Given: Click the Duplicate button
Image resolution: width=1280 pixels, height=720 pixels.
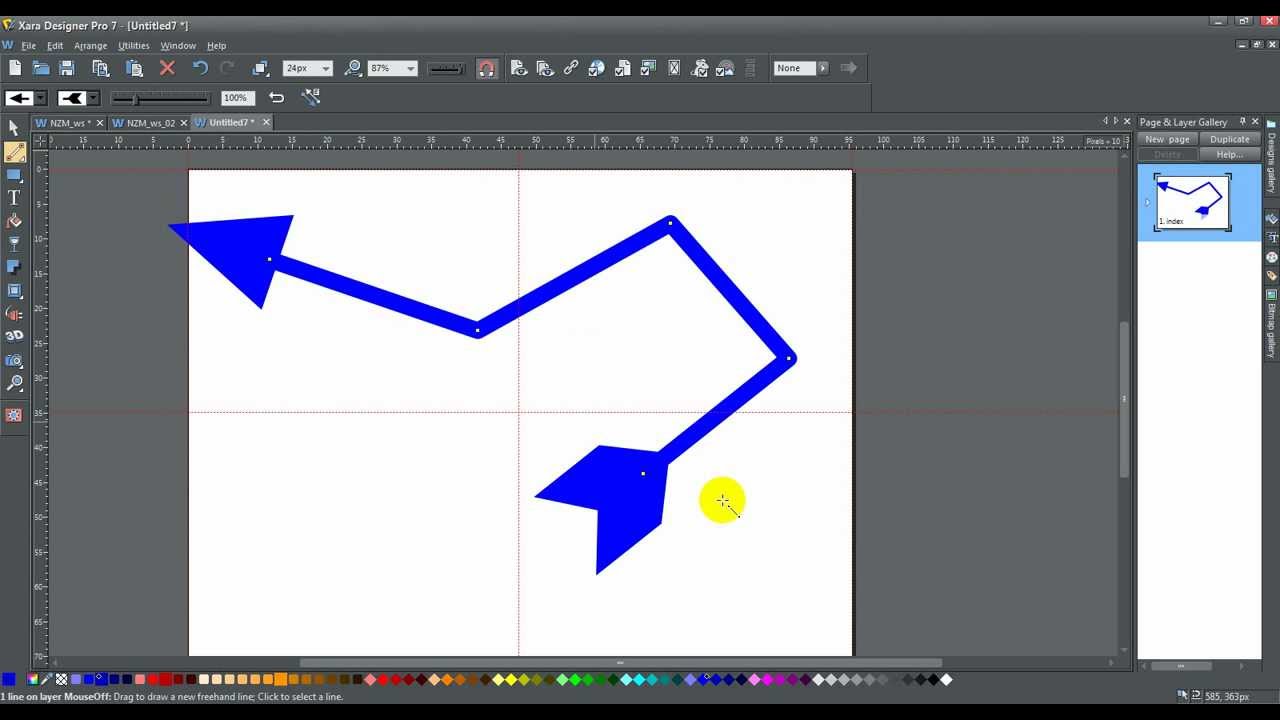Looking at the screenshot, I should [x=1229, y=140].
